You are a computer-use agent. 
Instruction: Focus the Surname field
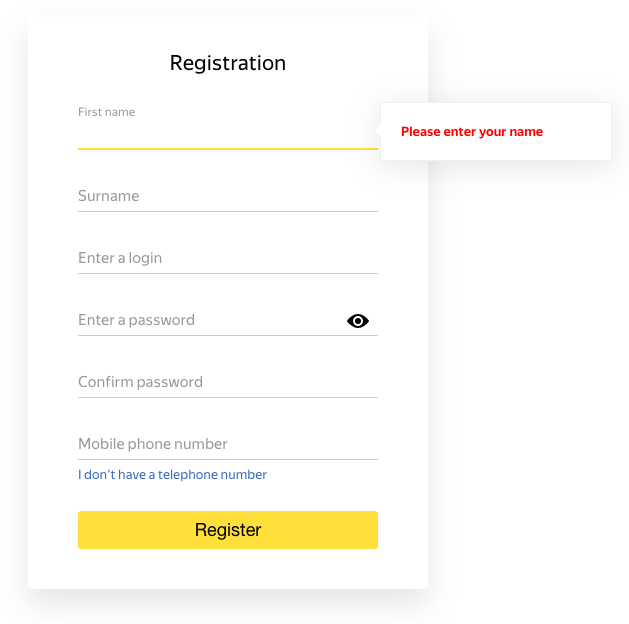[228, 196]
